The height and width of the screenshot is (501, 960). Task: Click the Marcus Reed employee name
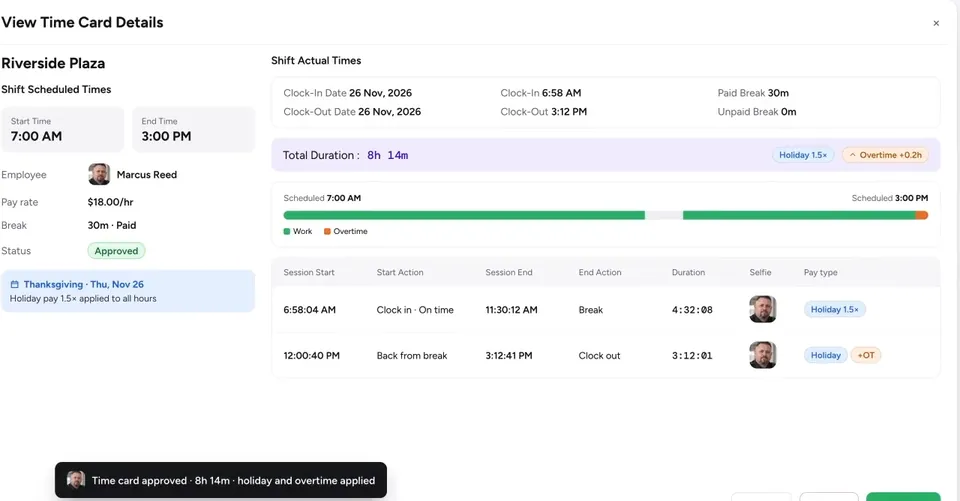tap(147, 175)
